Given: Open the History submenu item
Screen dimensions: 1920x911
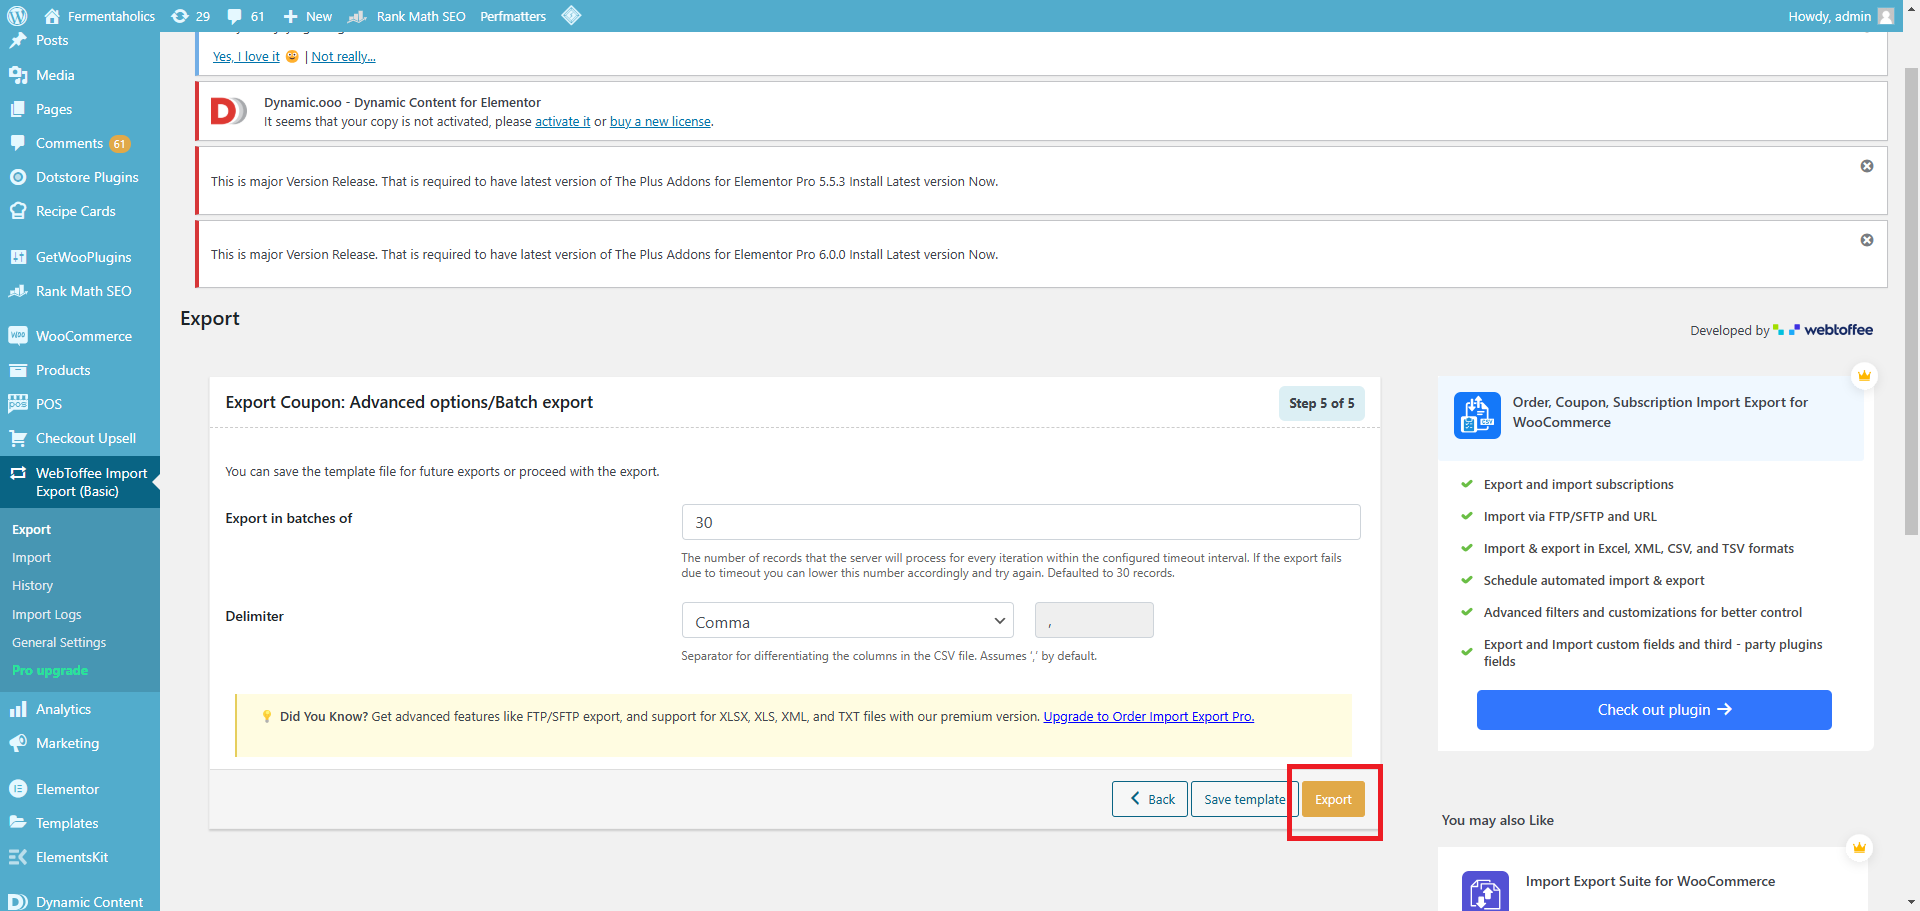Looking at the screenshot, I should [x=32, y=586].
